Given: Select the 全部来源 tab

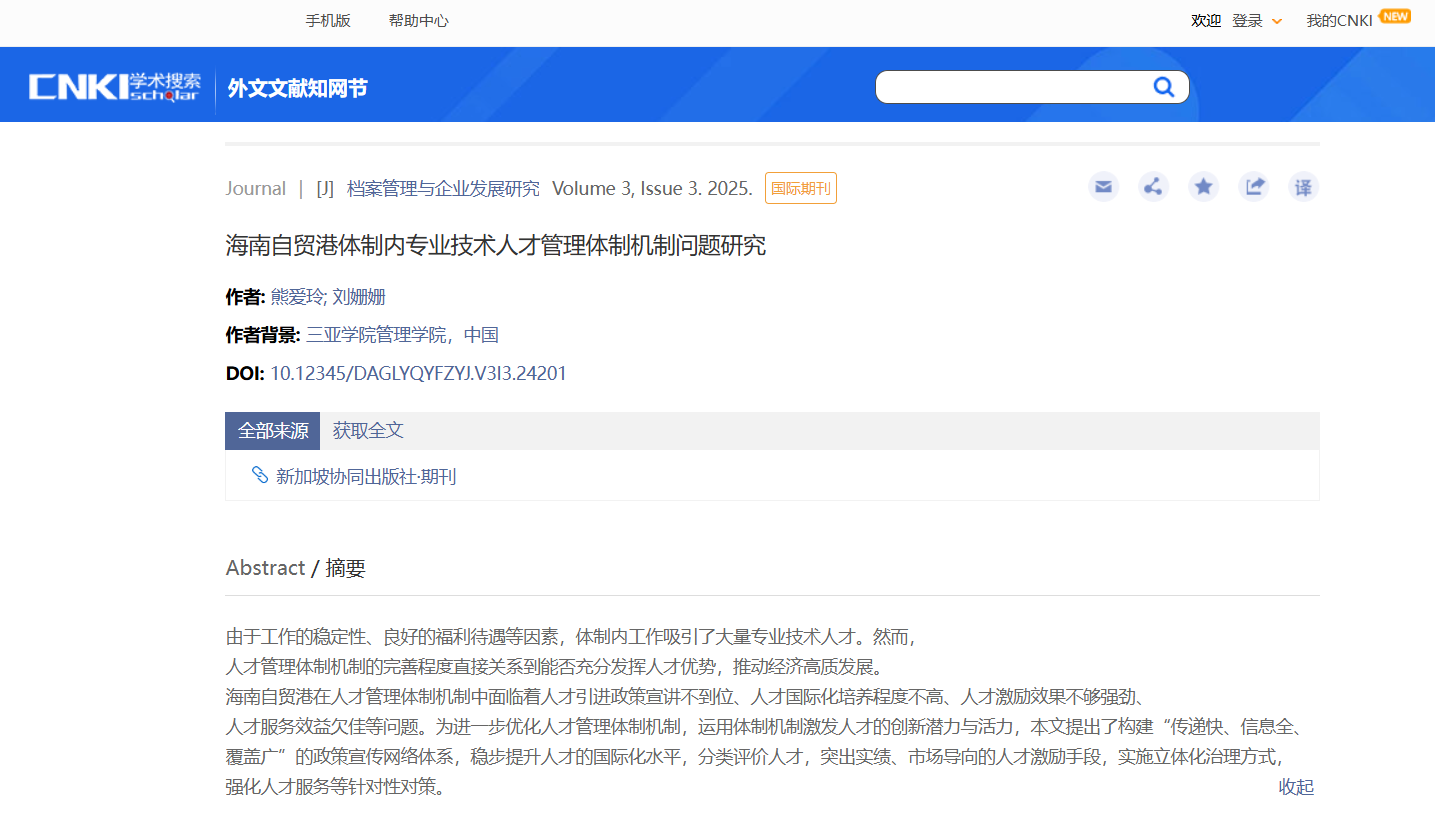Looking at the screenshot, I should pos(273,431).
